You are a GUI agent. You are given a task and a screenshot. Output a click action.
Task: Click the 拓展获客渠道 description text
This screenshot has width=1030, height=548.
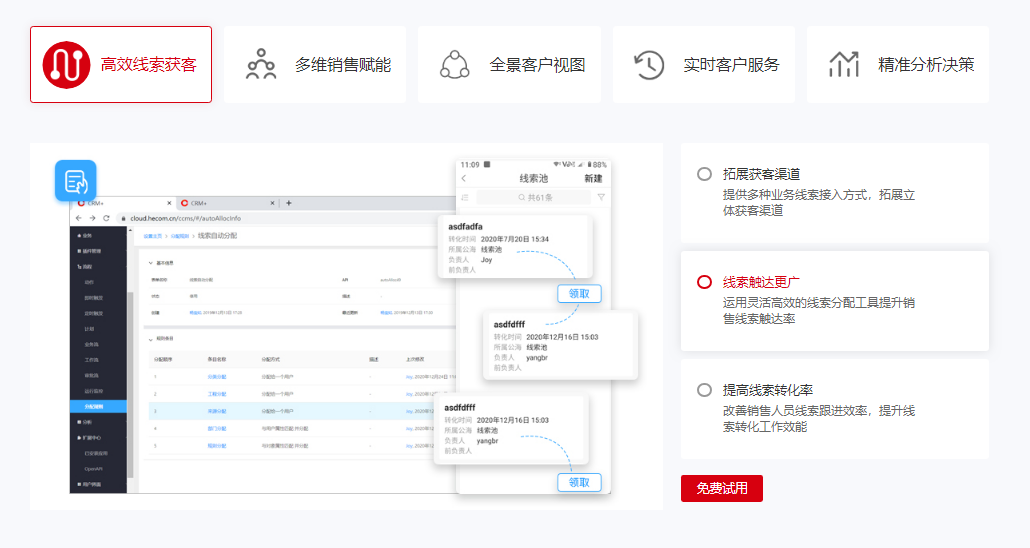tap(818, 202)
